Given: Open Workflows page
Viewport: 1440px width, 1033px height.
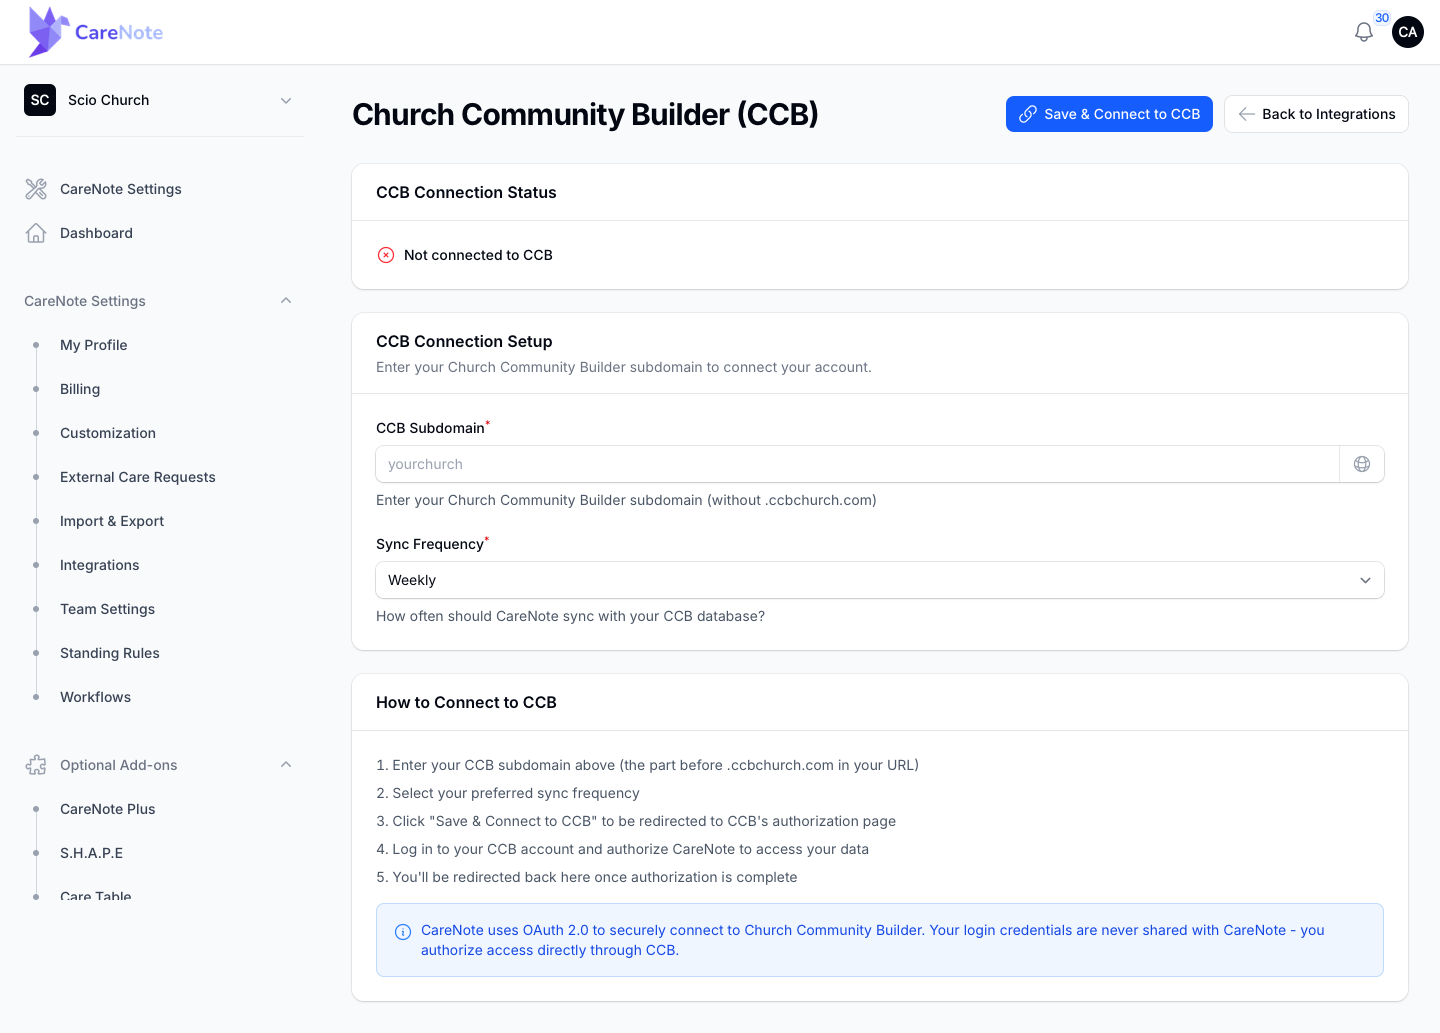Looking at the screenshot, I should (x=96, y=697).
